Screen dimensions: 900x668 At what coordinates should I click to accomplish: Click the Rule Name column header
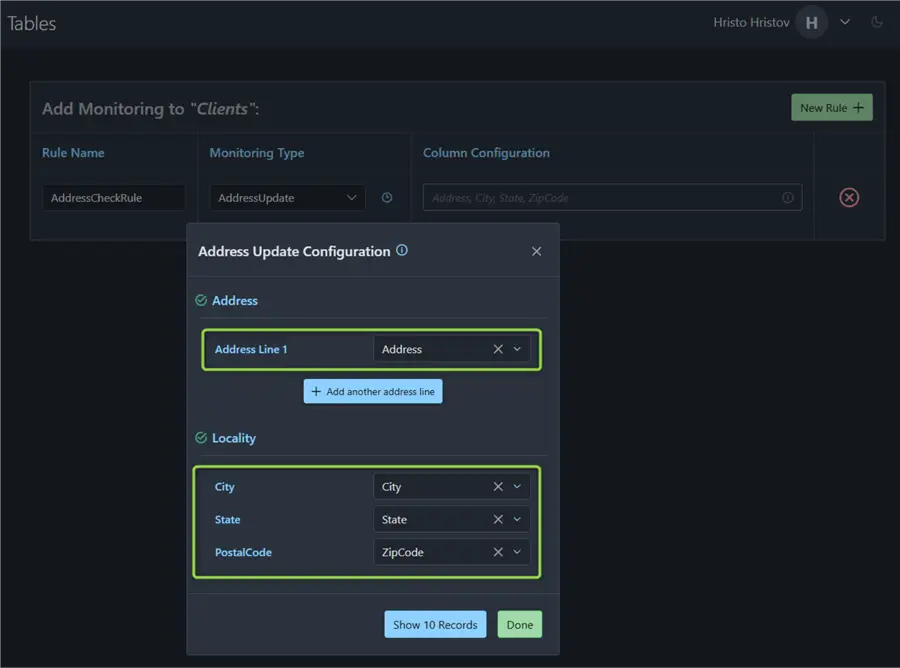(x=73, y=153)
